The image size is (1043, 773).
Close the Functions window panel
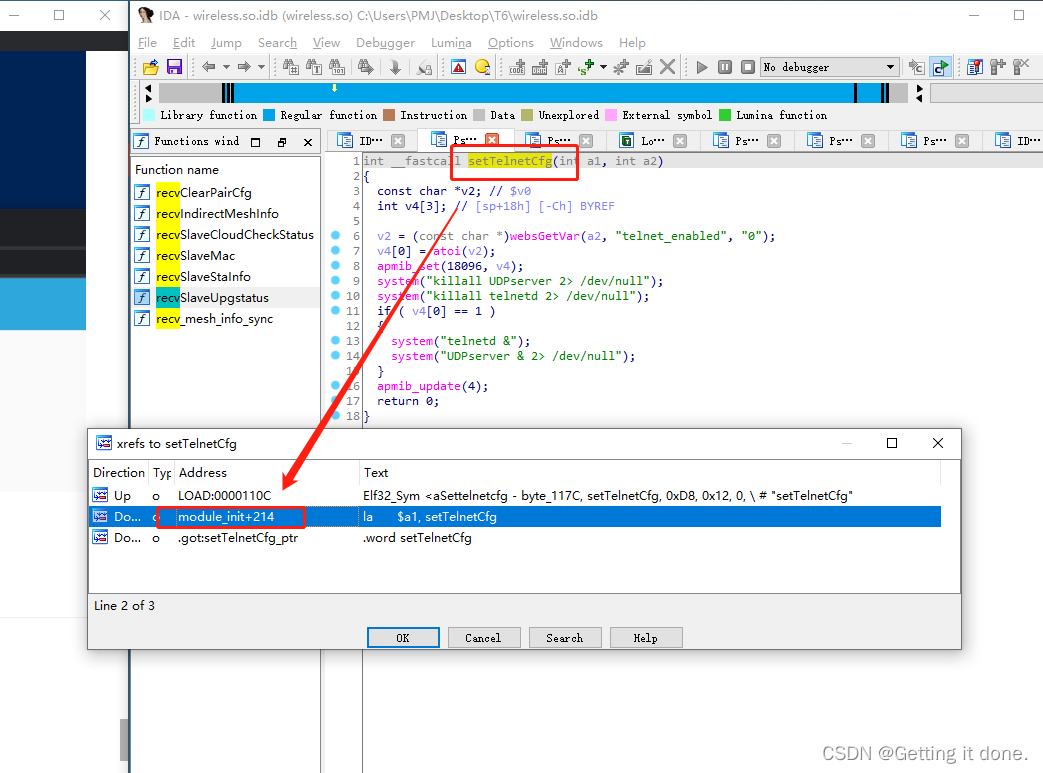(x=308, y=142)
